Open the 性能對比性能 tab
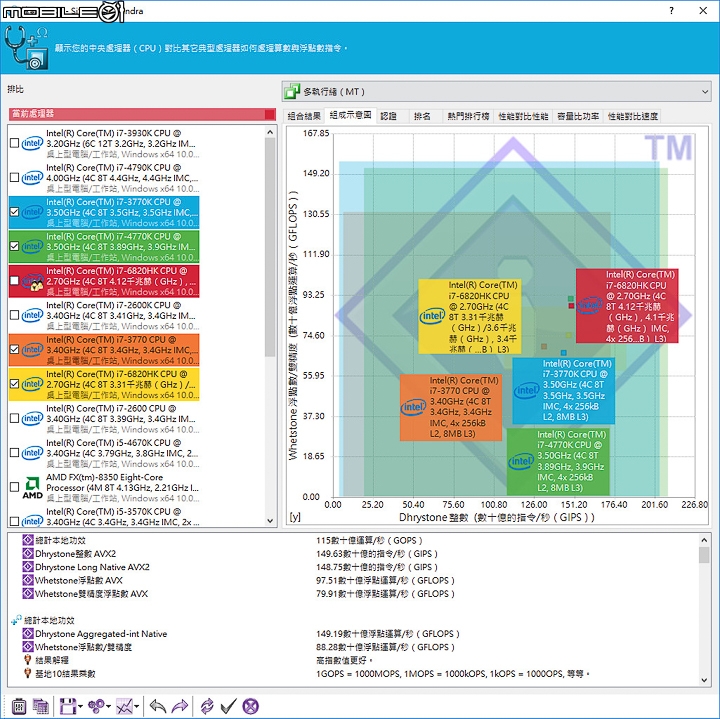This screenshot has height=719, width=720. click(523, 116)
